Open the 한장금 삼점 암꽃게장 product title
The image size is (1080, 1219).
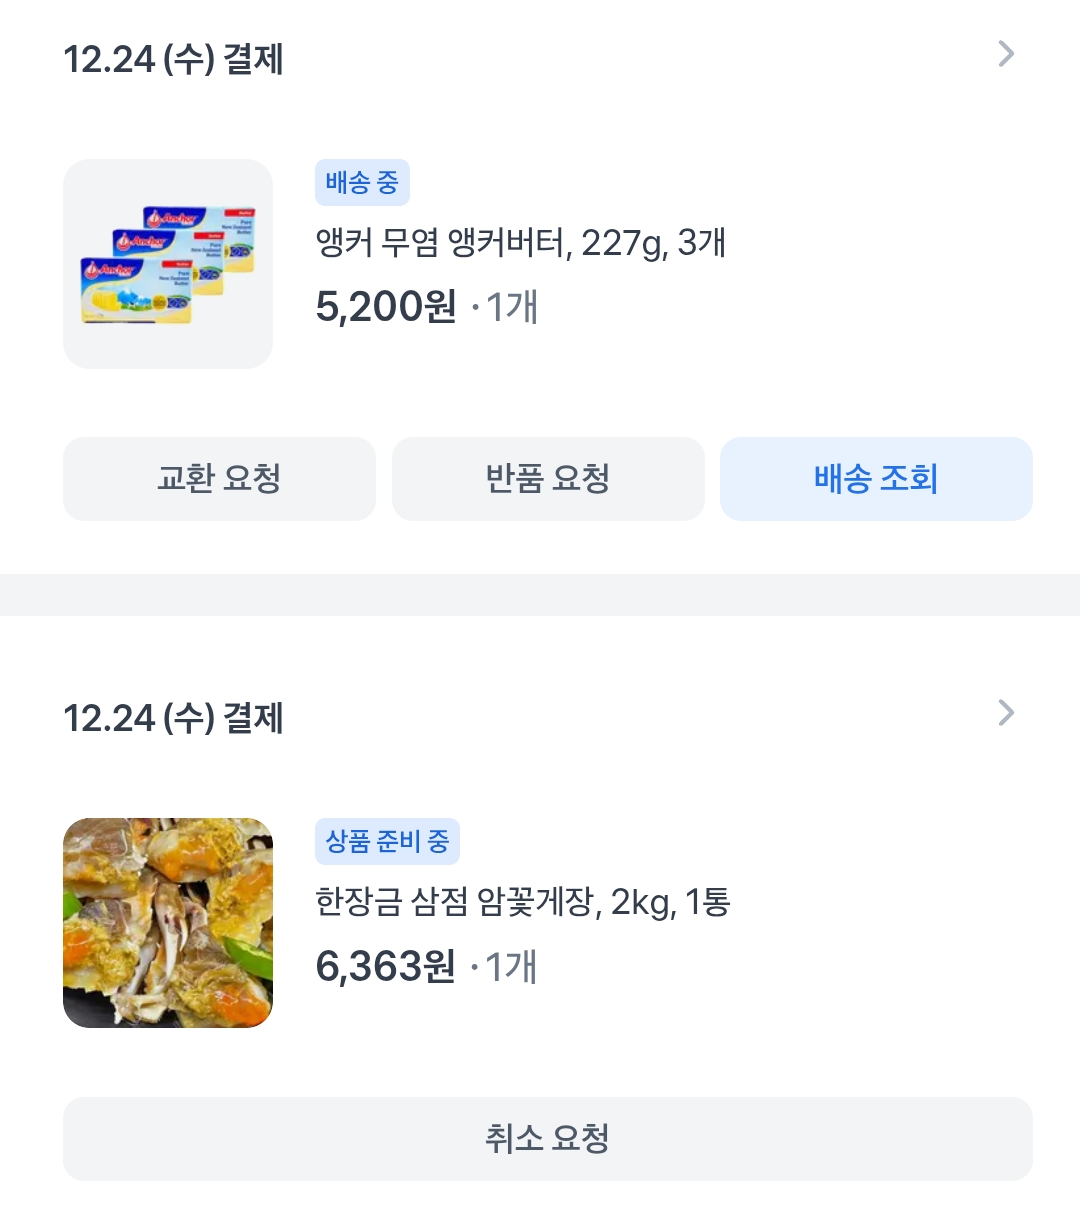(x=522, y=902)
